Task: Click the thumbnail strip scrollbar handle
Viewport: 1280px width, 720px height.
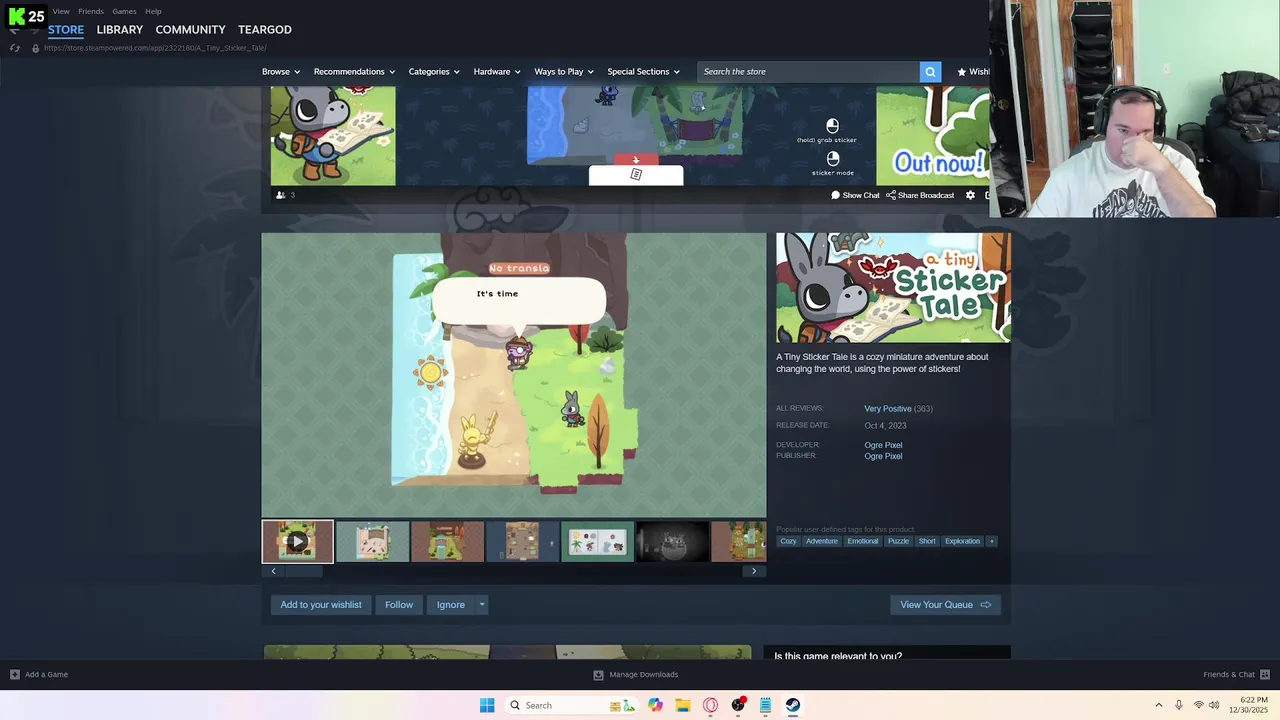Action: [x=304, y=571]
